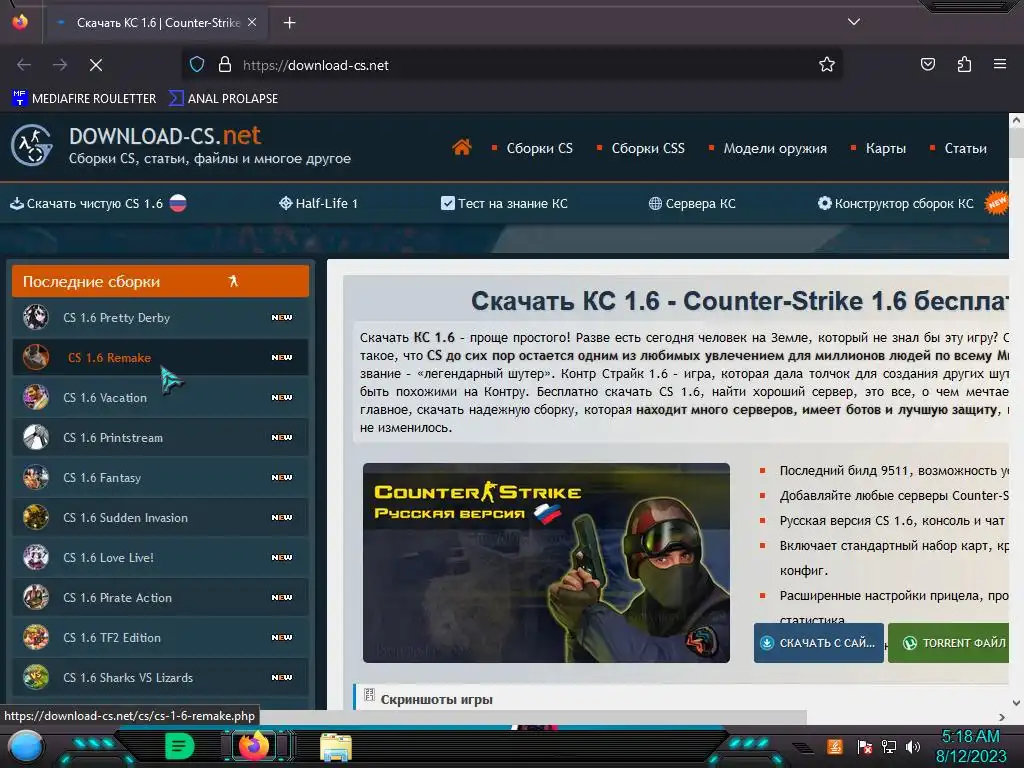Open the Windows Start orb

click(x=25, y=746)
